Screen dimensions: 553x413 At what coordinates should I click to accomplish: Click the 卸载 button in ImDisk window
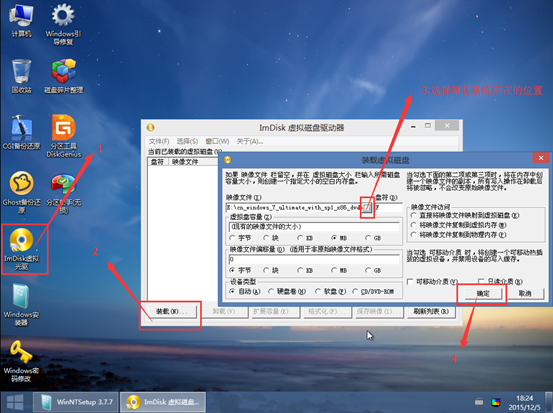tap(224, 311)
